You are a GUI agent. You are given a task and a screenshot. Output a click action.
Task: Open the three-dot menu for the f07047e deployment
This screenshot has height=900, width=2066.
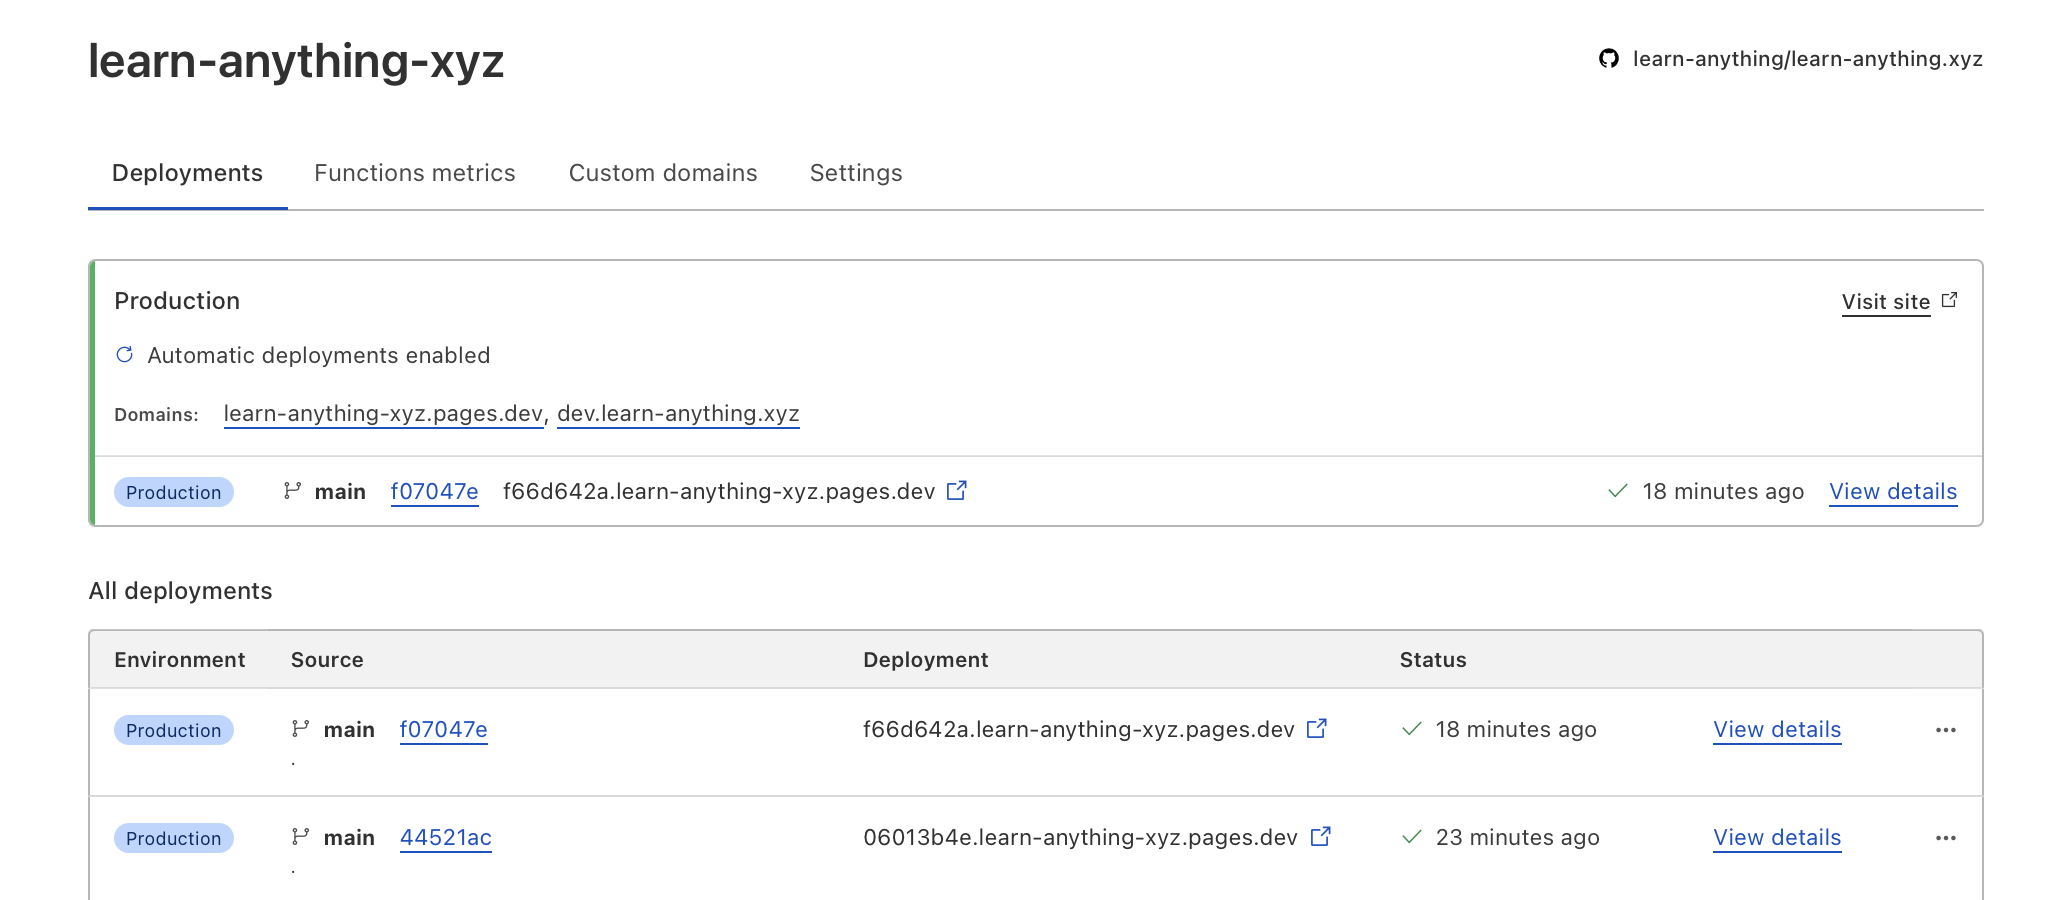(1945, 730)
